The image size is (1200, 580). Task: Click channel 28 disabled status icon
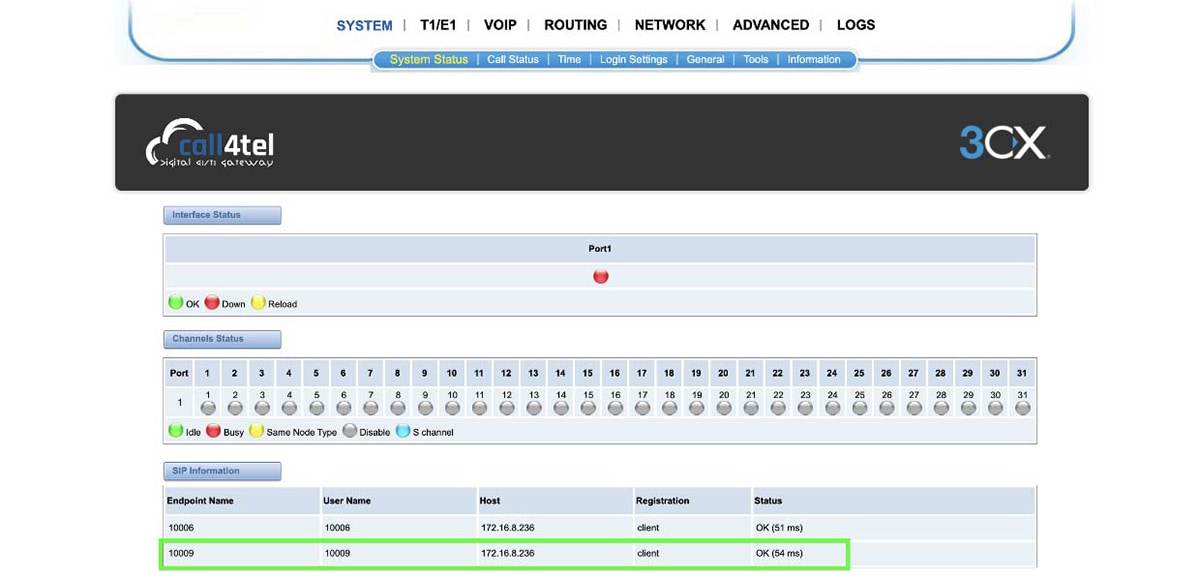(940, 408)
